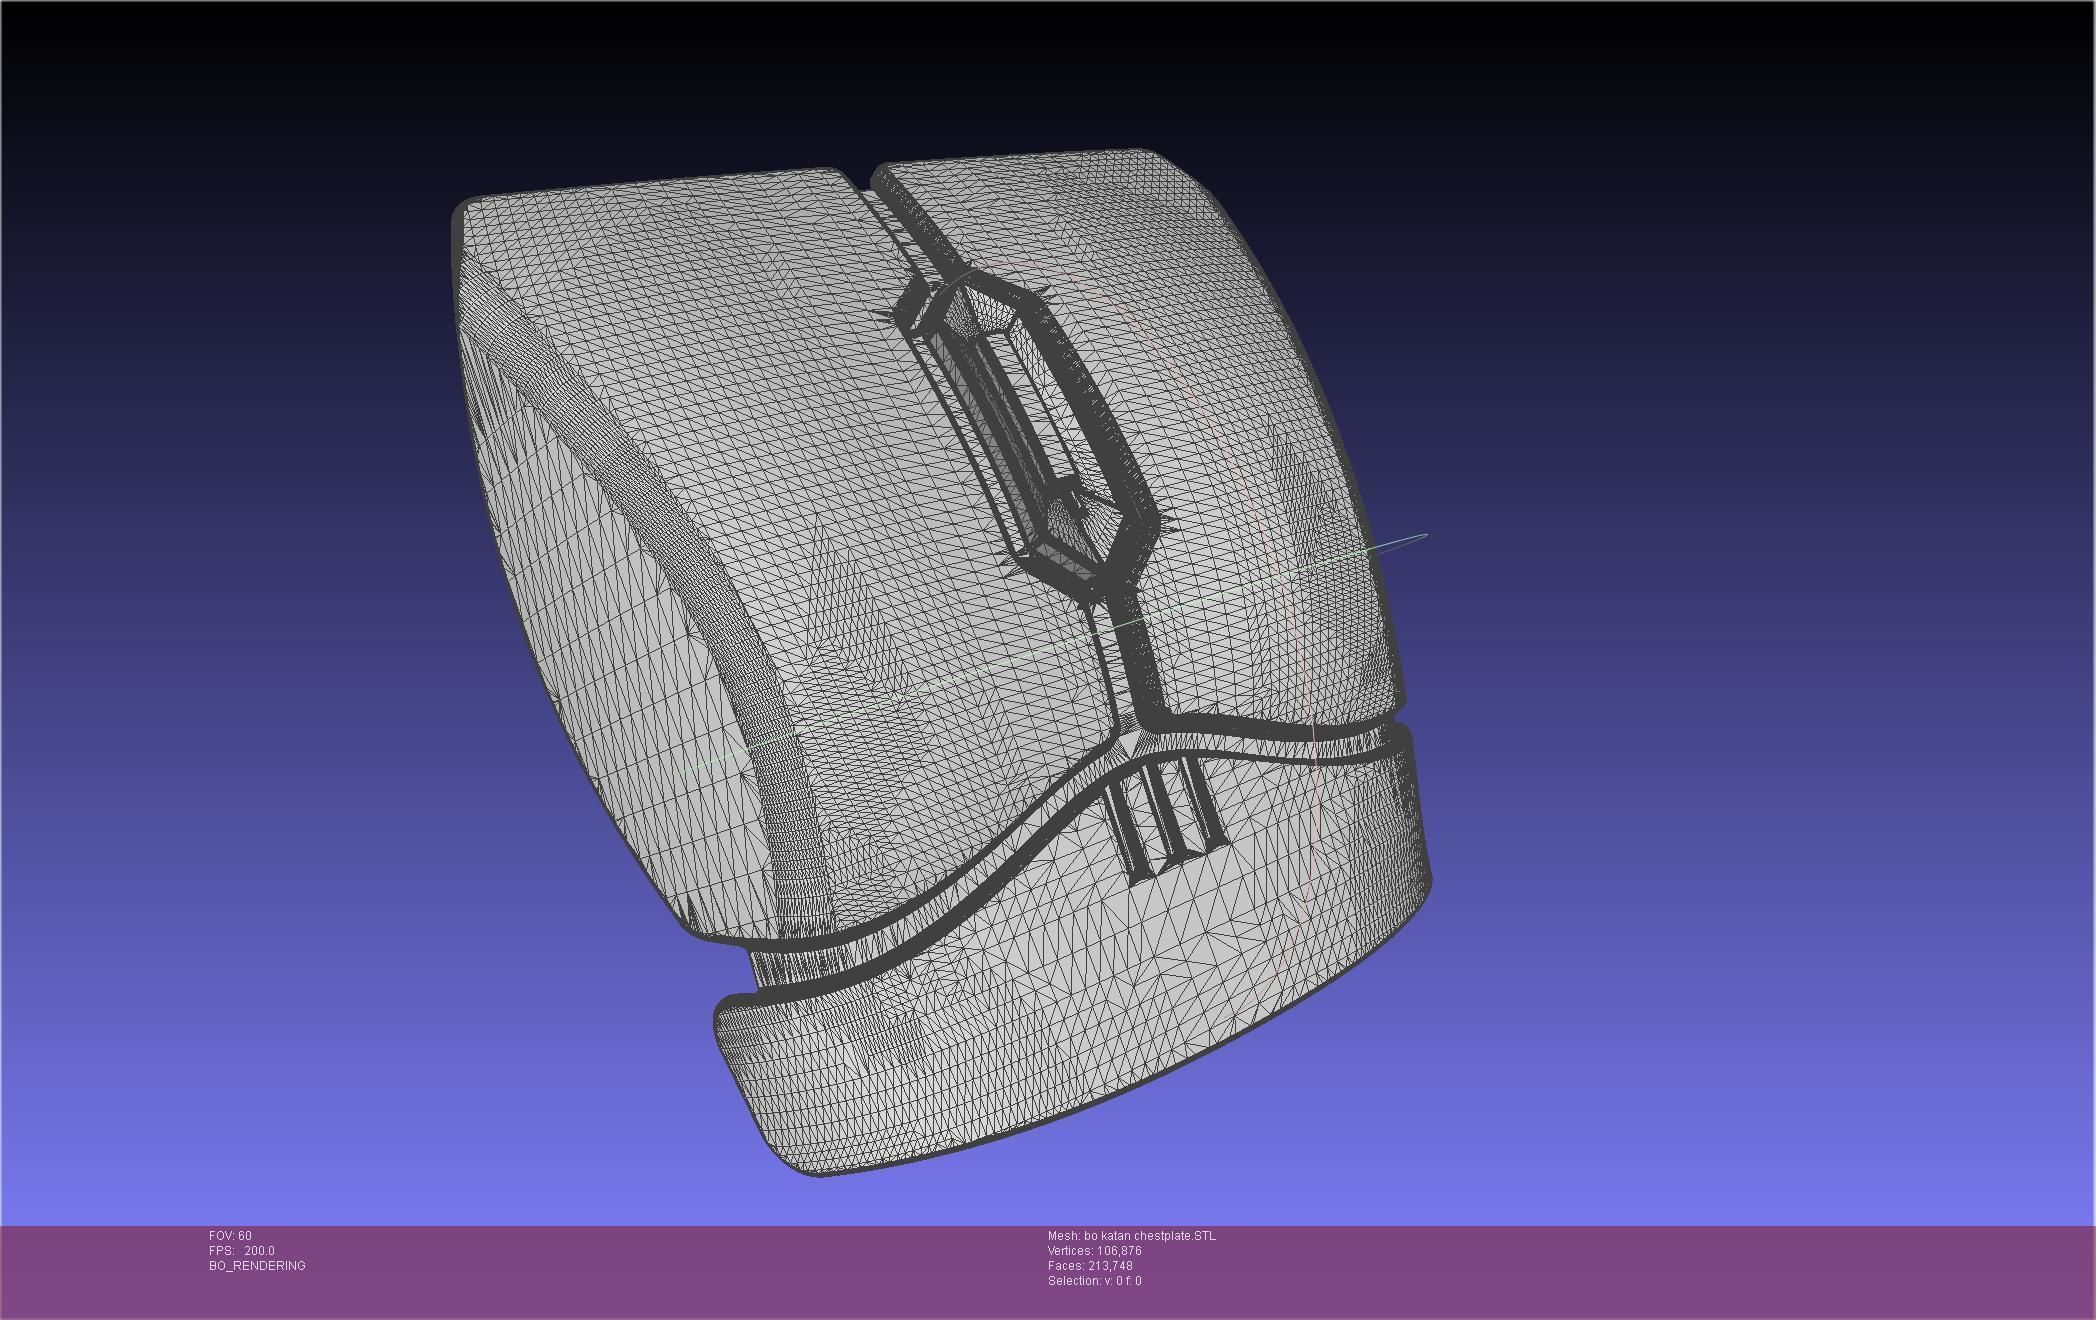Click the BO_RENDERING label
This screenshot has height=1320, width=2096.
[257, 1266]
